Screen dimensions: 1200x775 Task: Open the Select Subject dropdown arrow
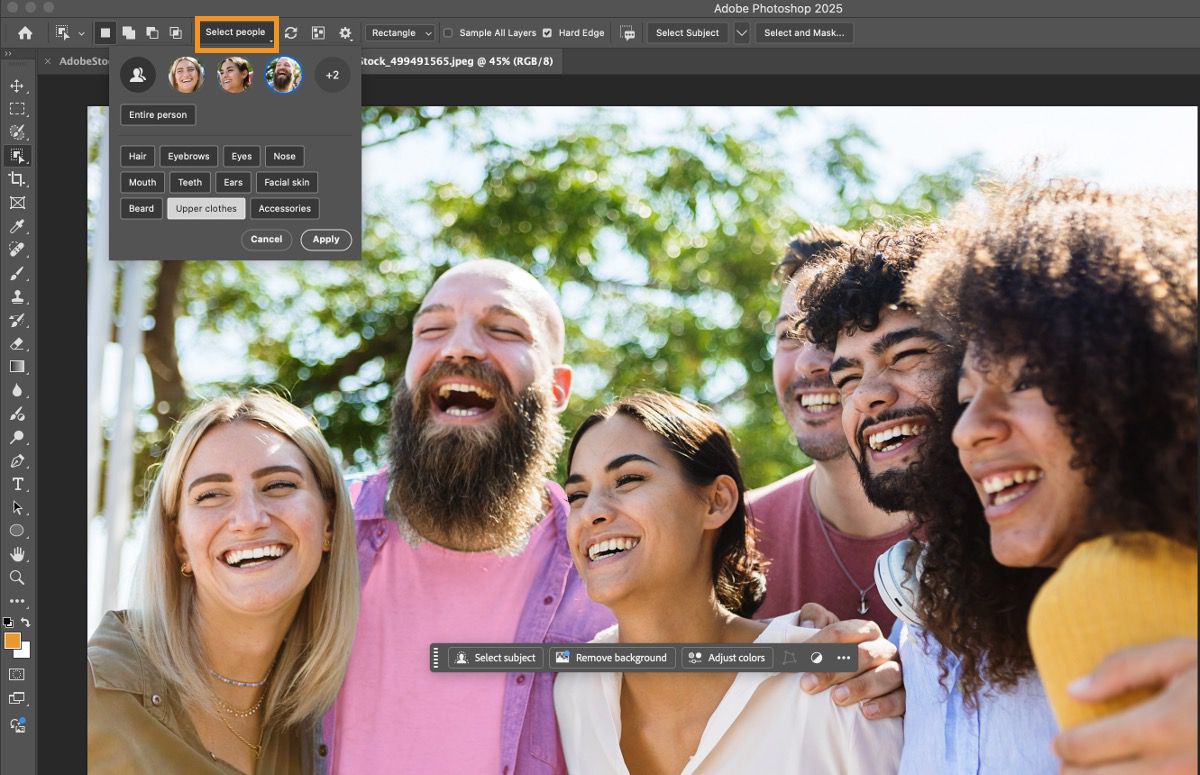pyautogui.click(x=741, y=32)
